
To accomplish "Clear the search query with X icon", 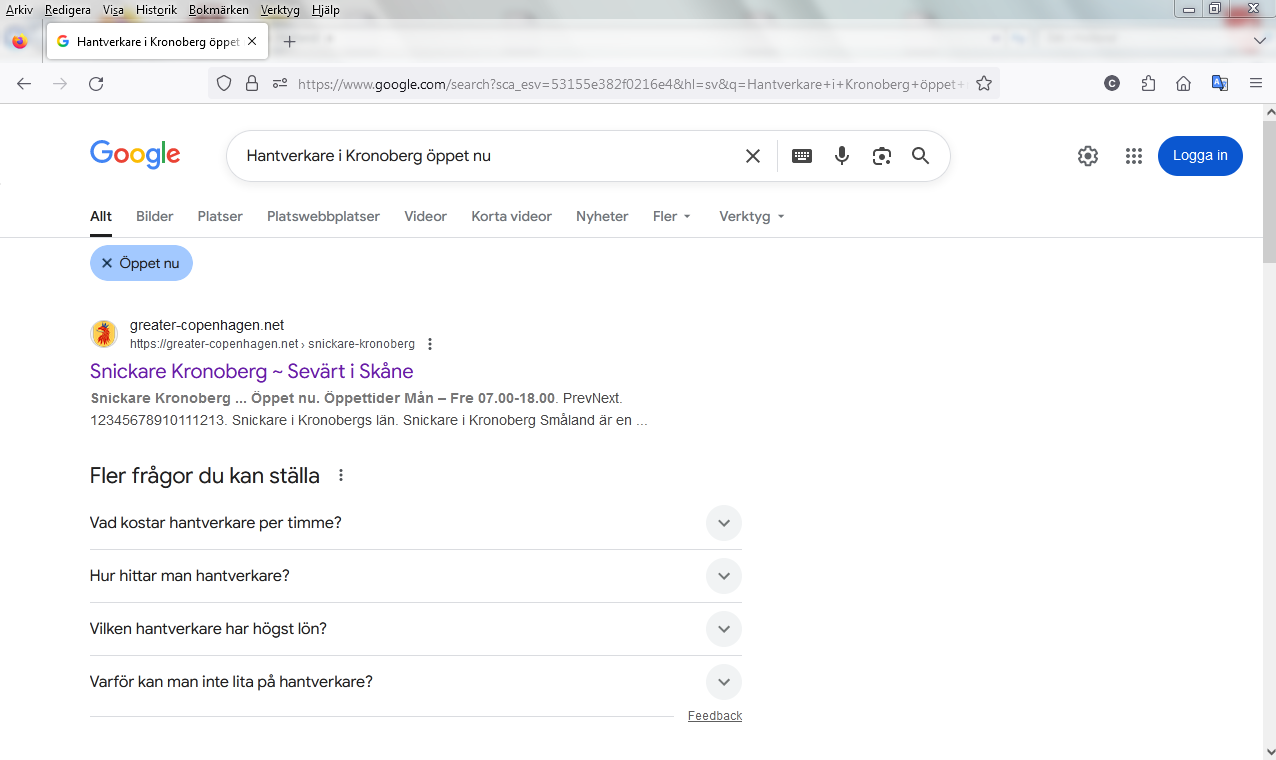I will (x=753, y=156).
